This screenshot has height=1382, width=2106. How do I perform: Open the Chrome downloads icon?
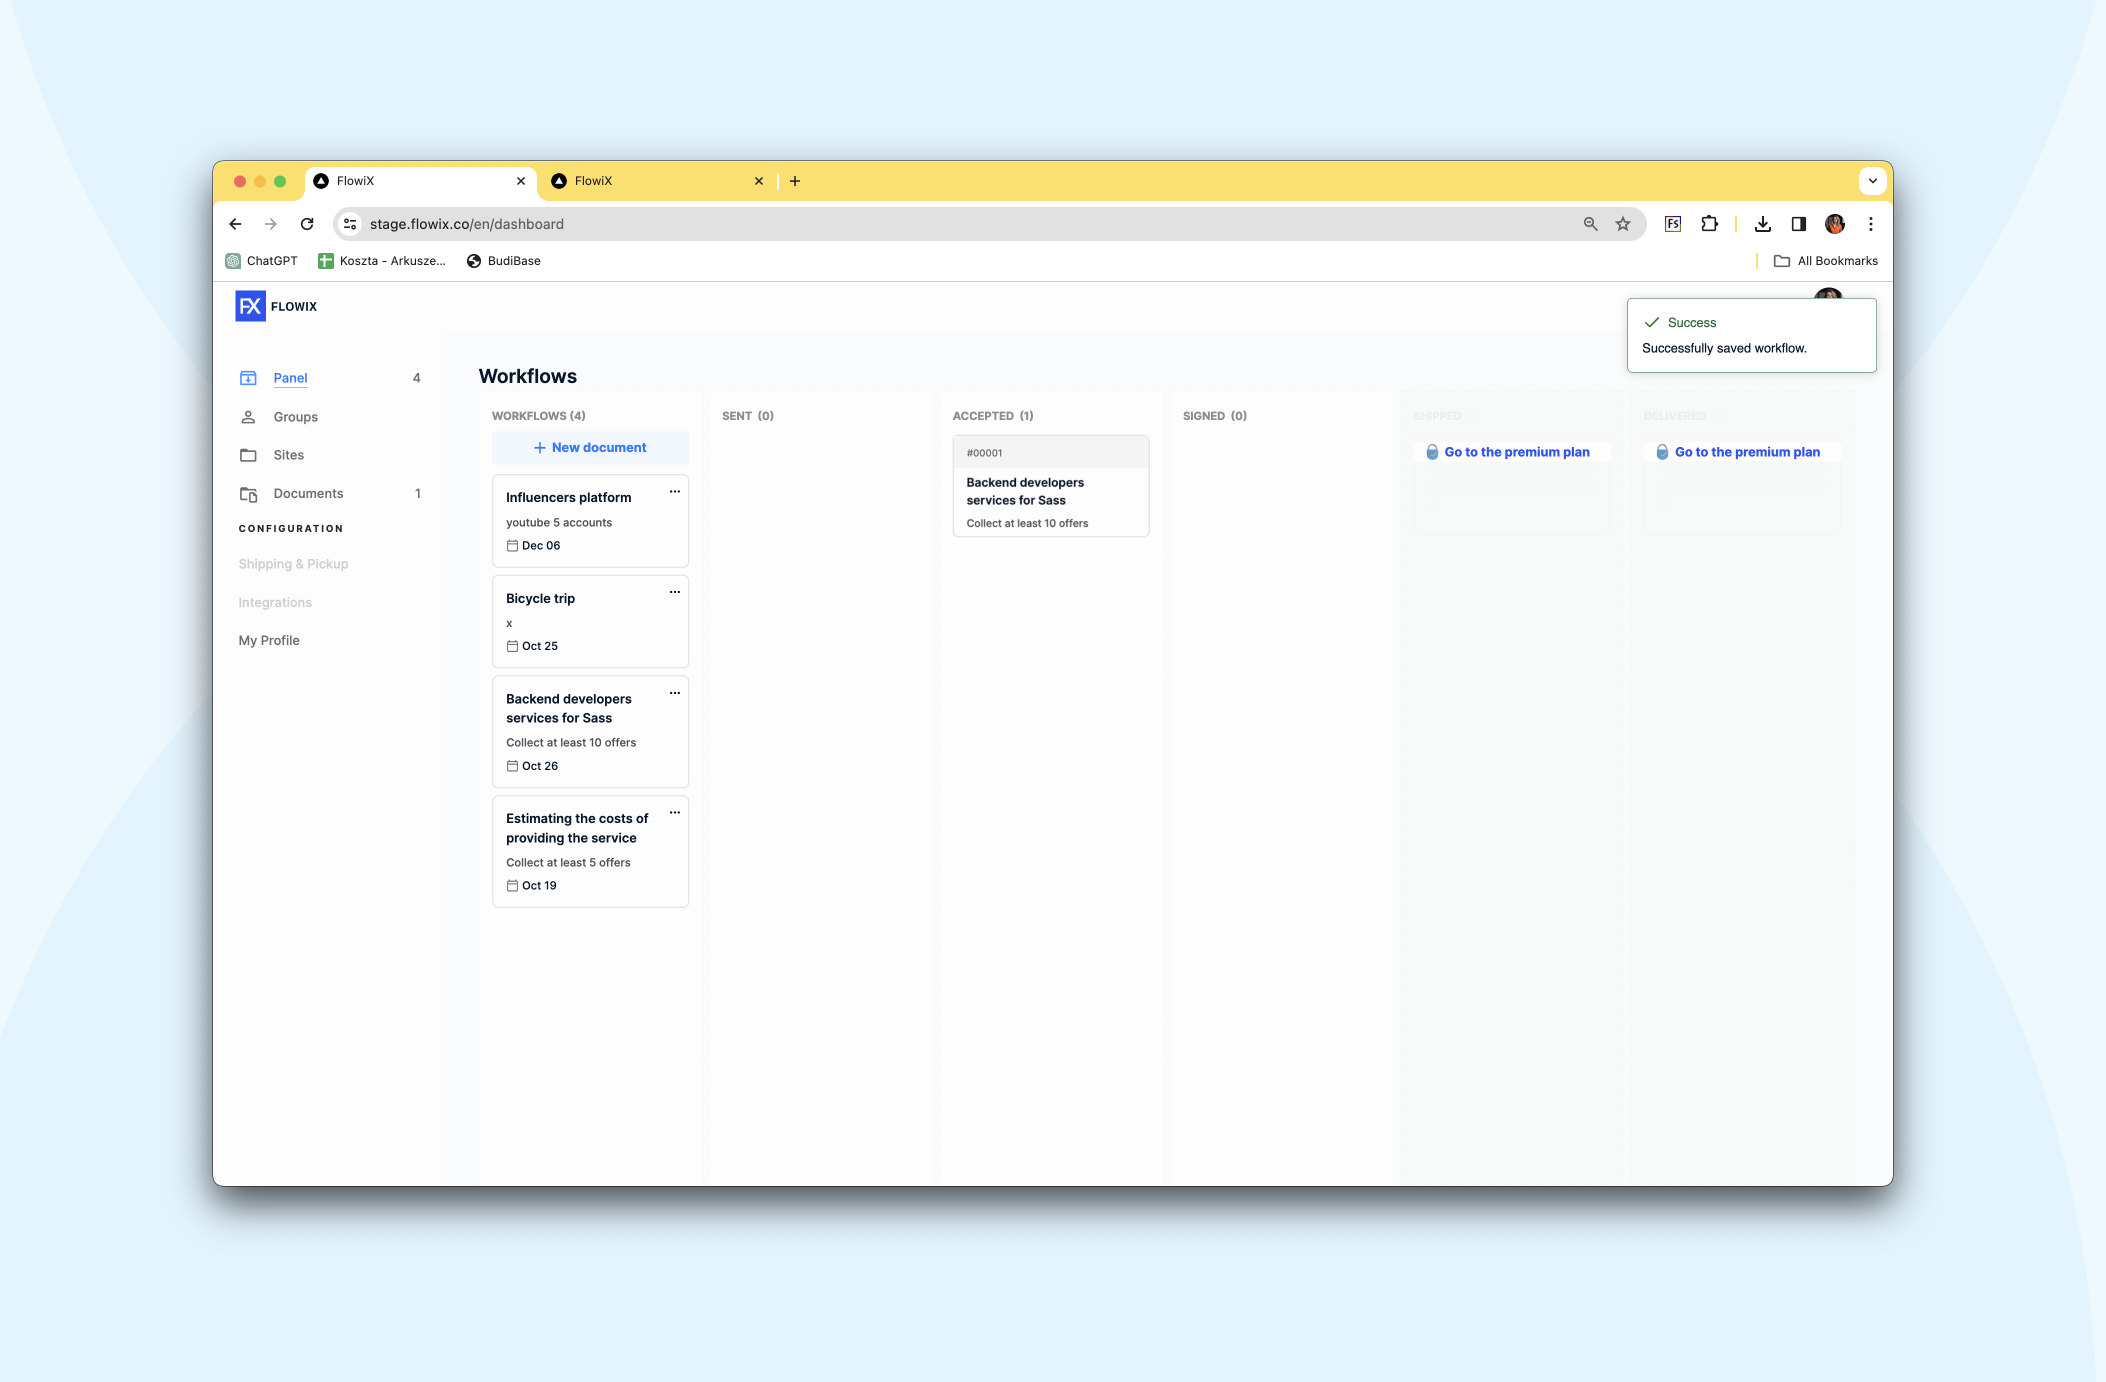click(1763, 224)
